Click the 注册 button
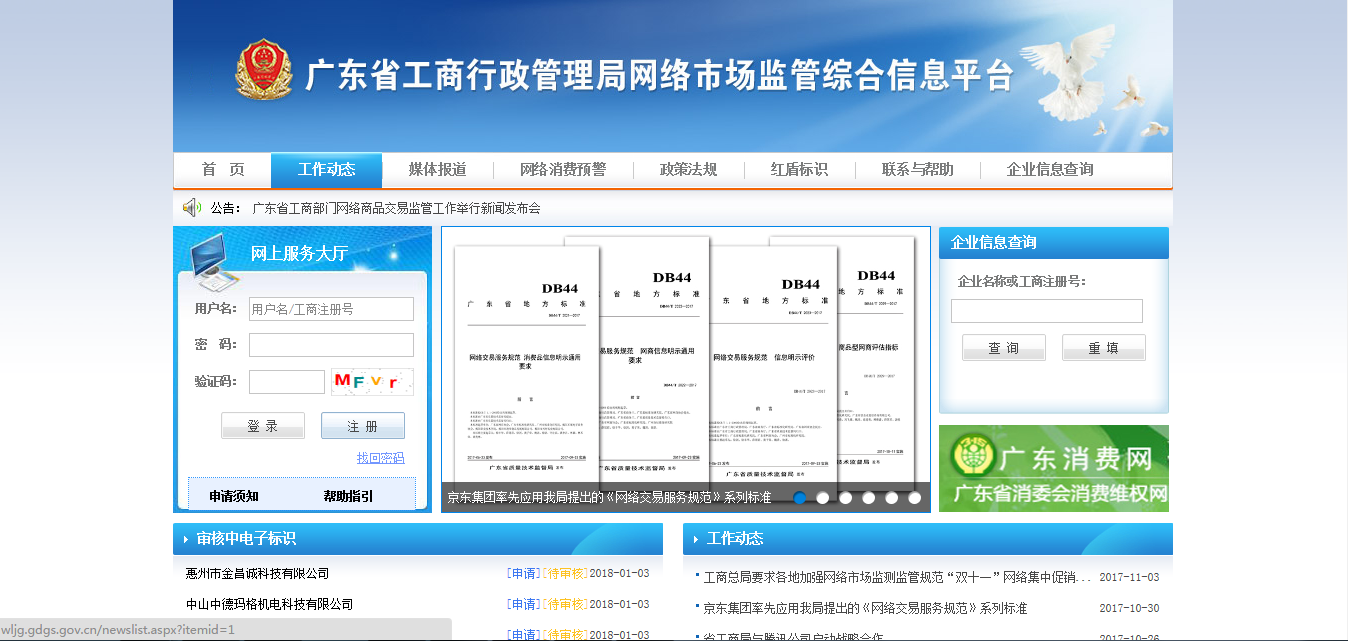This screenshot has height=641, width=1348. (x=363, y=426)
